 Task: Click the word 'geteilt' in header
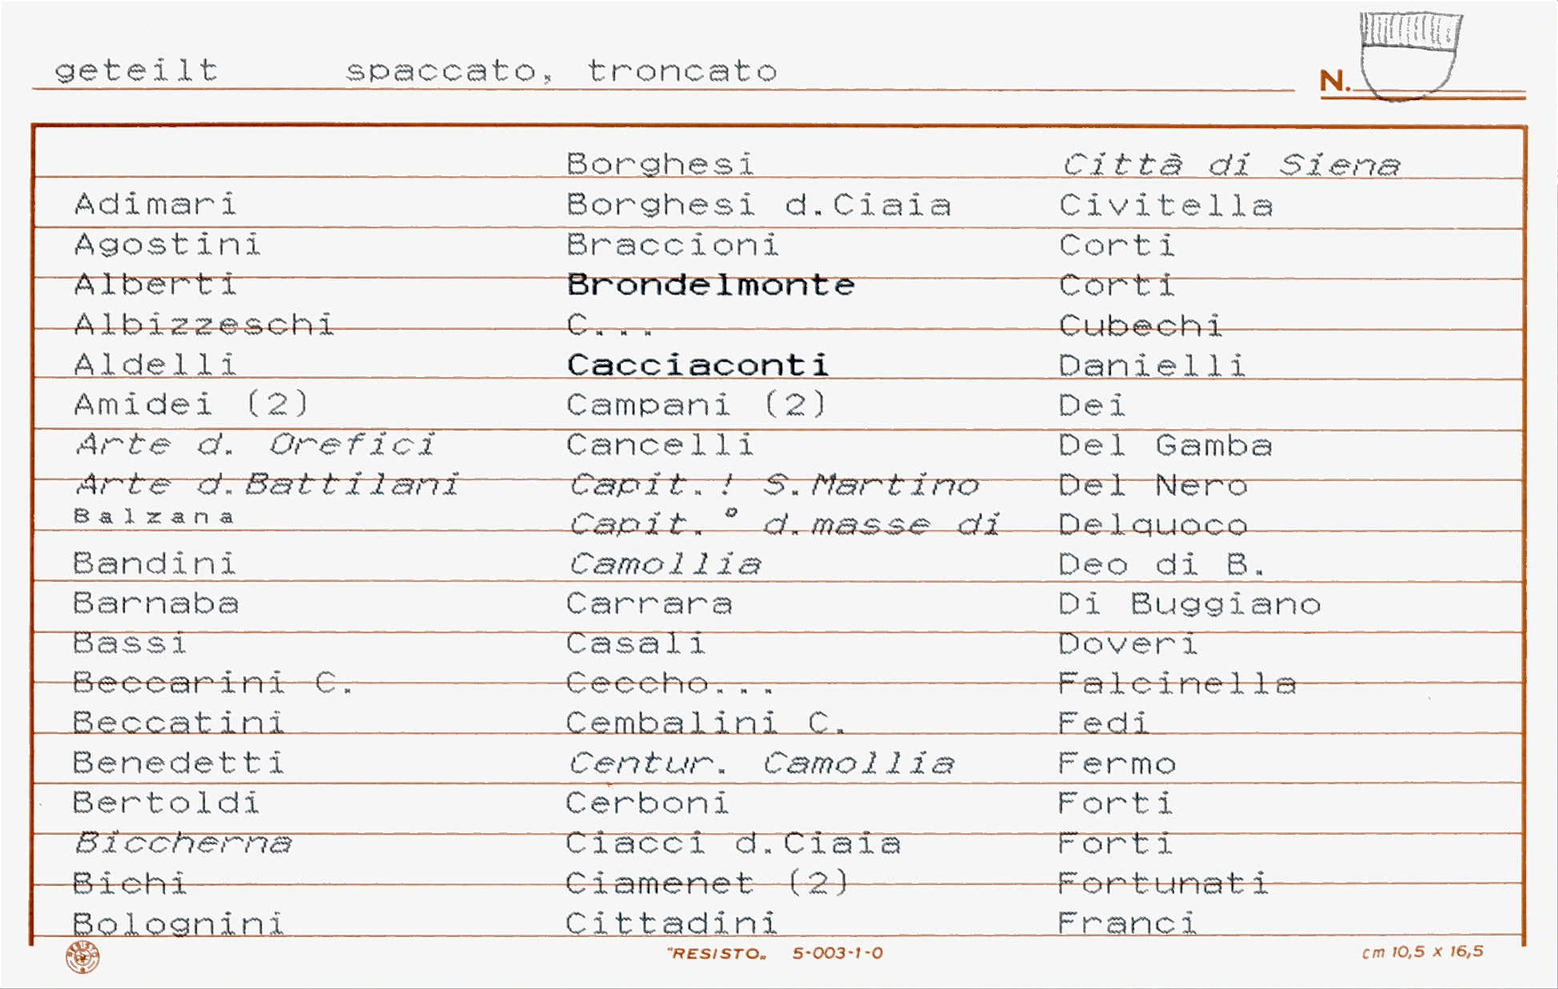coord(136,71)
